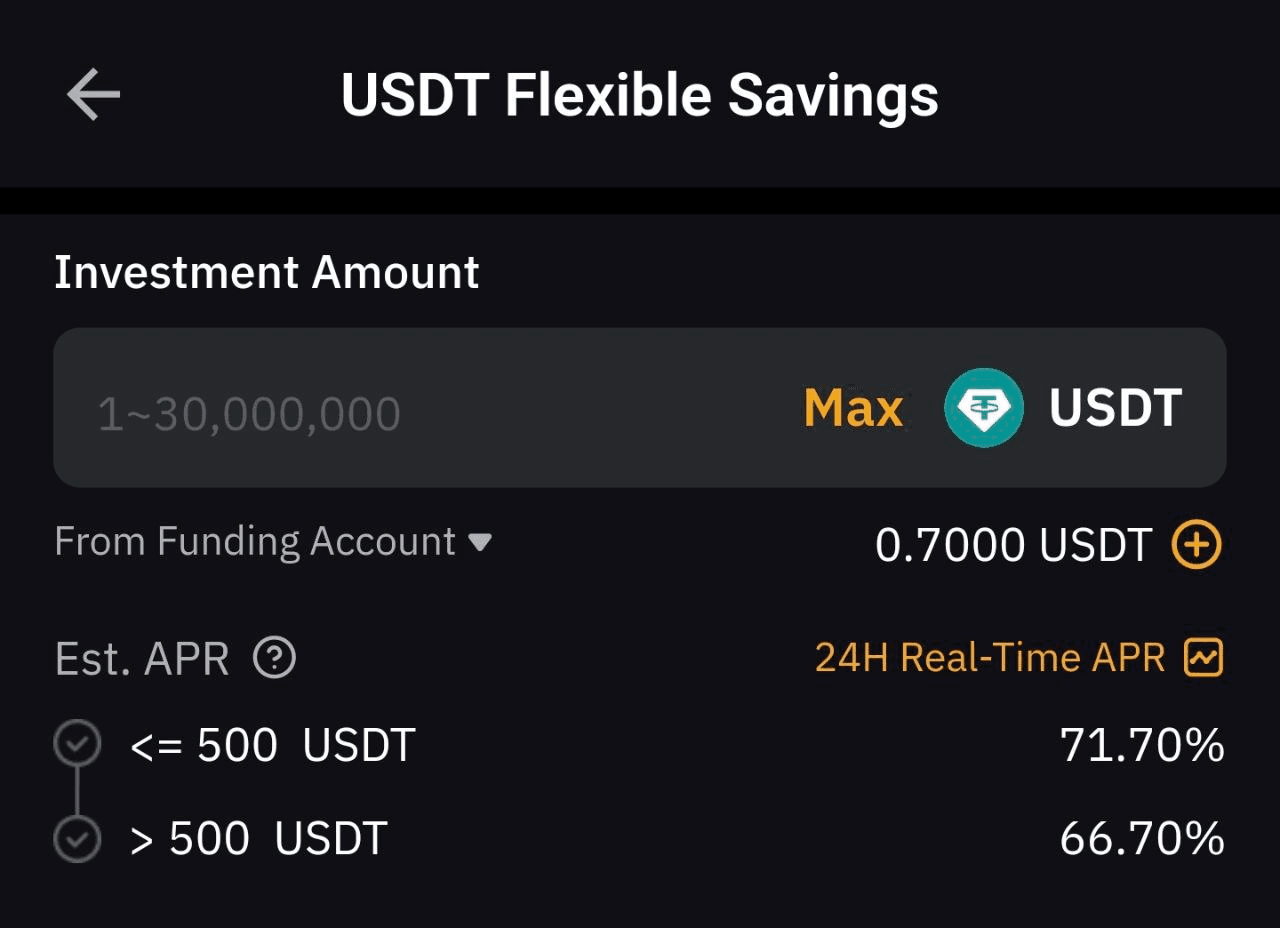Tap the Max button
The image size is (1280, 928).
[x=853, y=408]
